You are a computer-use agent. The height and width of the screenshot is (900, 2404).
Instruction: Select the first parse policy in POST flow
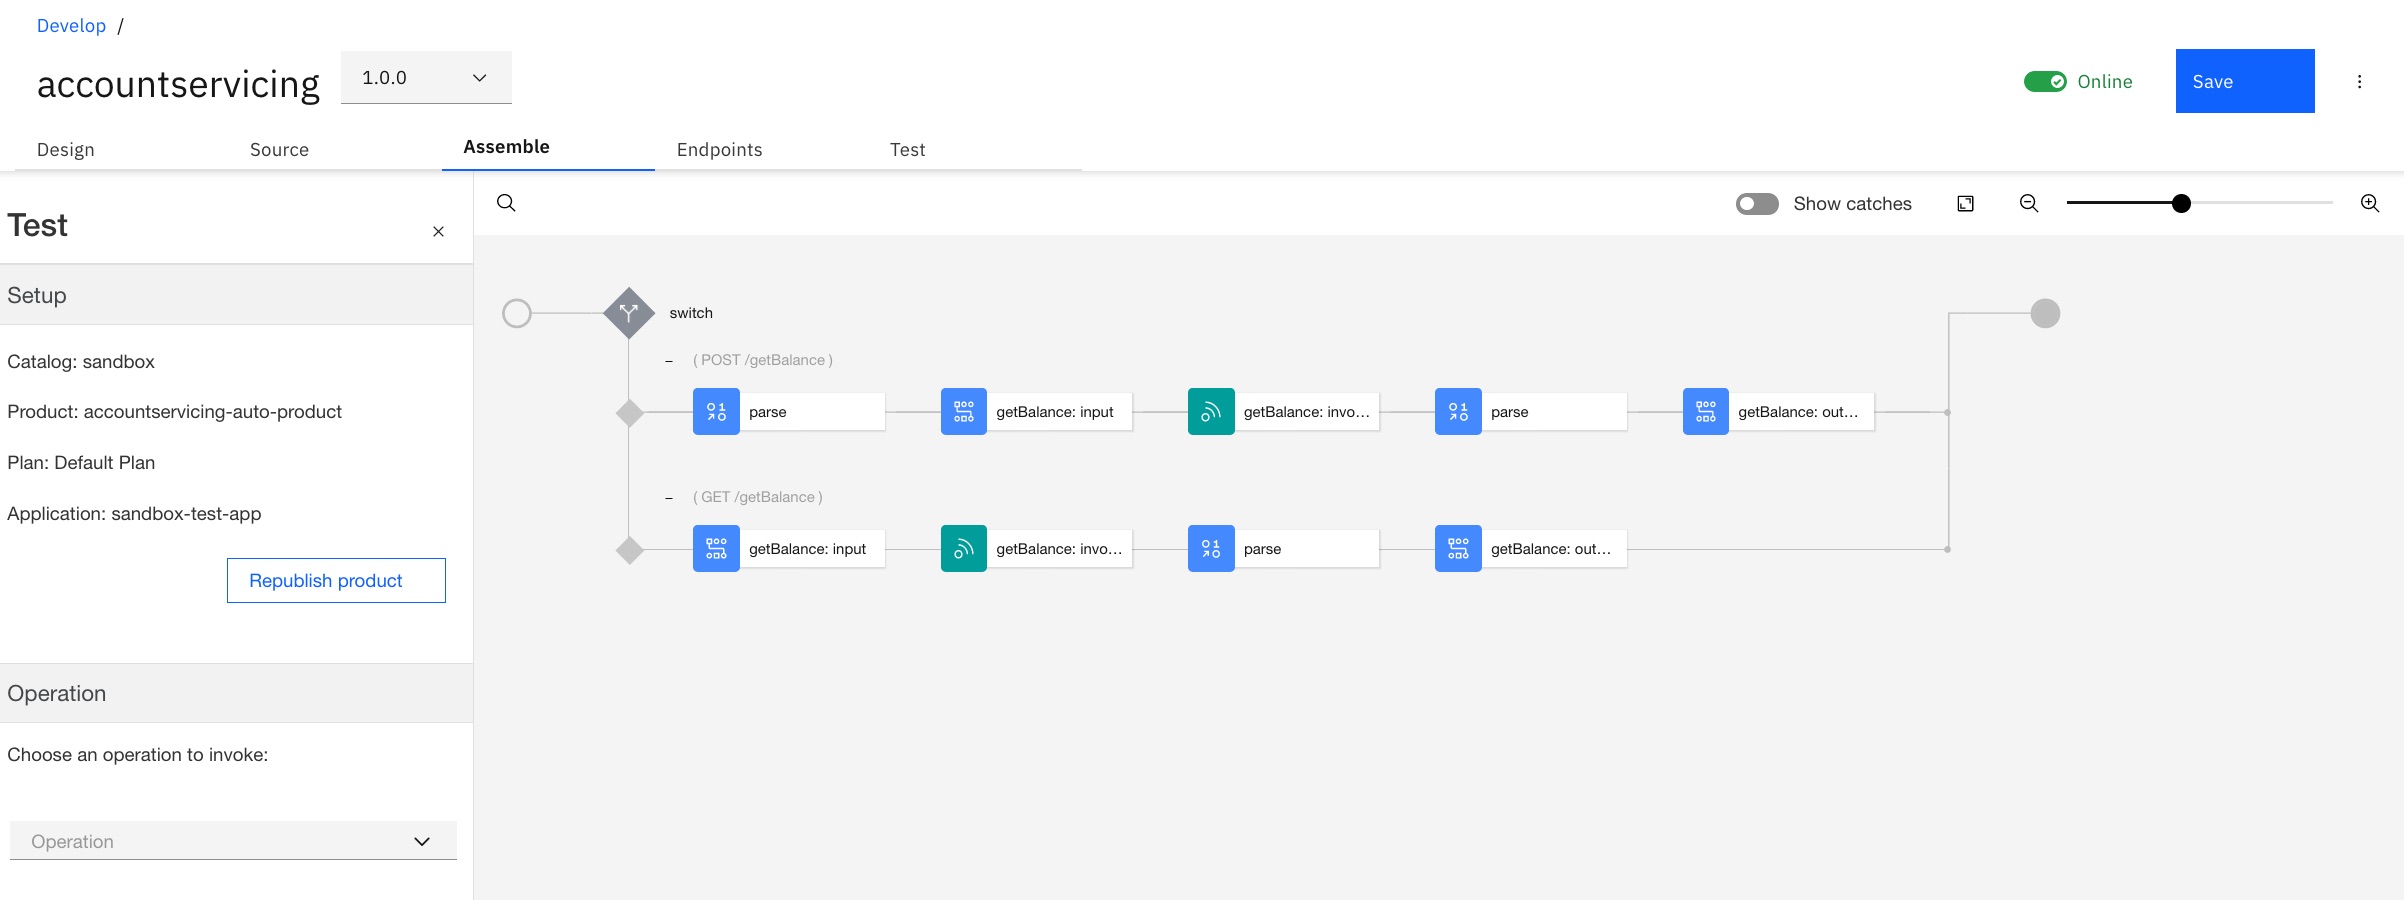[x=716, y=412]
